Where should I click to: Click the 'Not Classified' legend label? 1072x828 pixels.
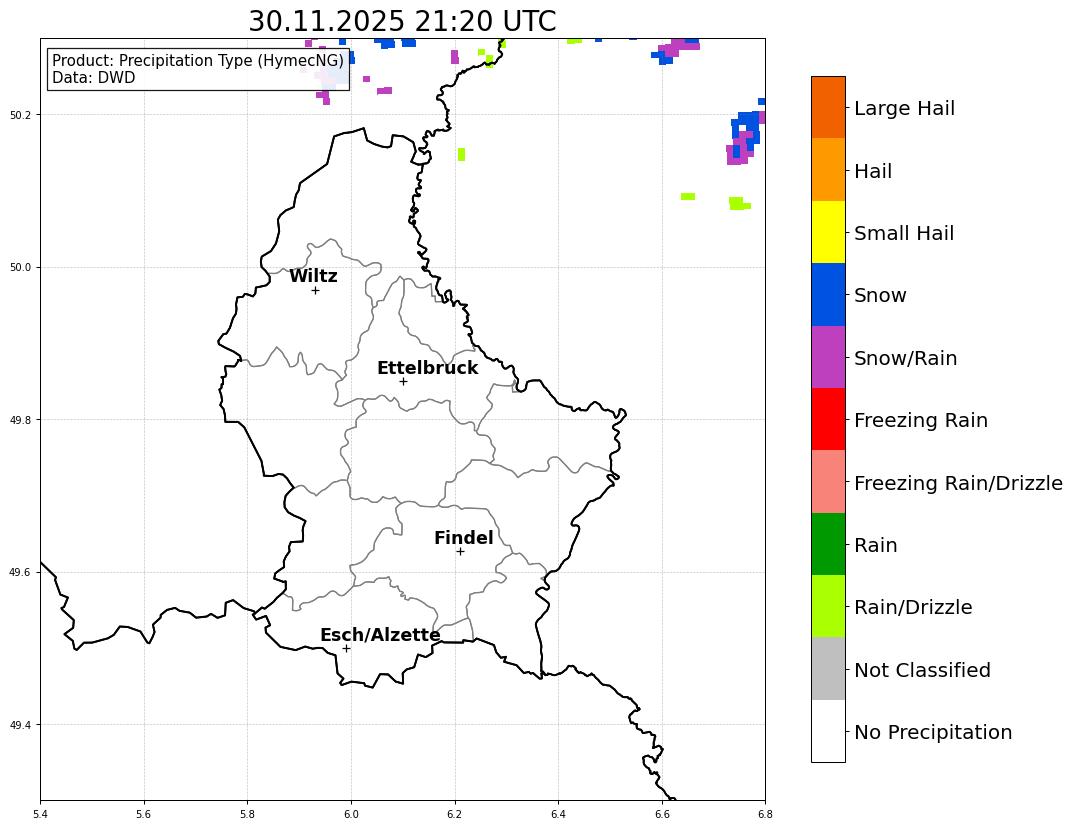(922, 670)
